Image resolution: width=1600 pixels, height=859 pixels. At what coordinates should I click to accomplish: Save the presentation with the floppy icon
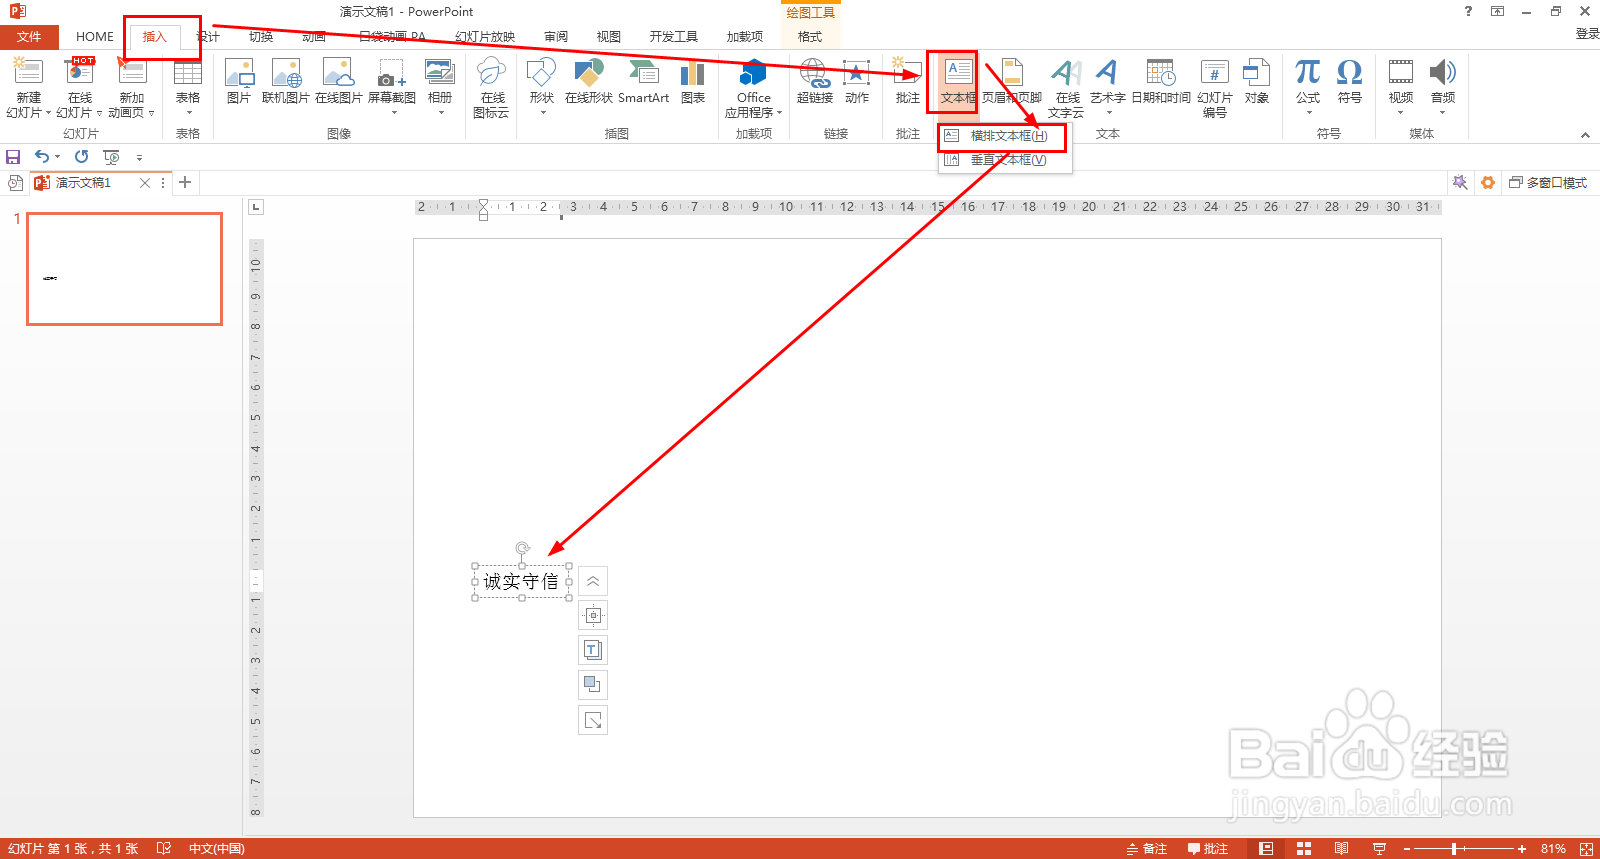point(13,157)
